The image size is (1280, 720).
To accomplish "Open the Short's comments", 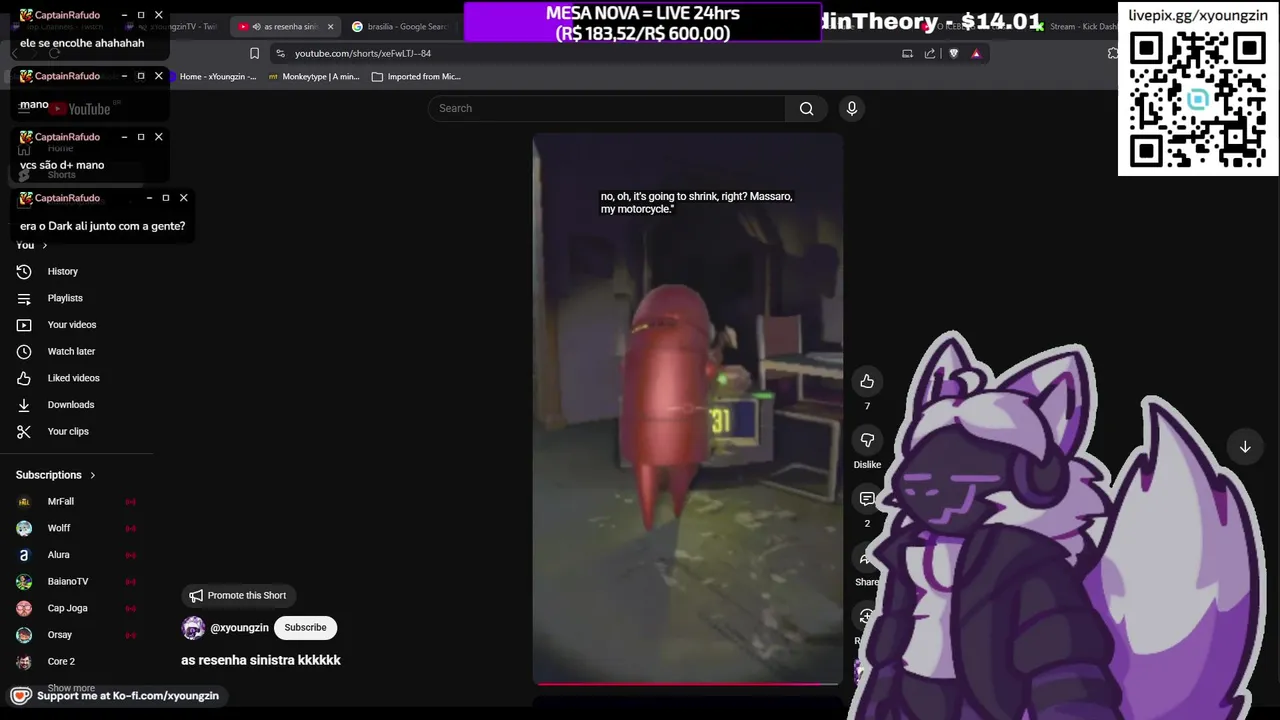I will (867, 498).
